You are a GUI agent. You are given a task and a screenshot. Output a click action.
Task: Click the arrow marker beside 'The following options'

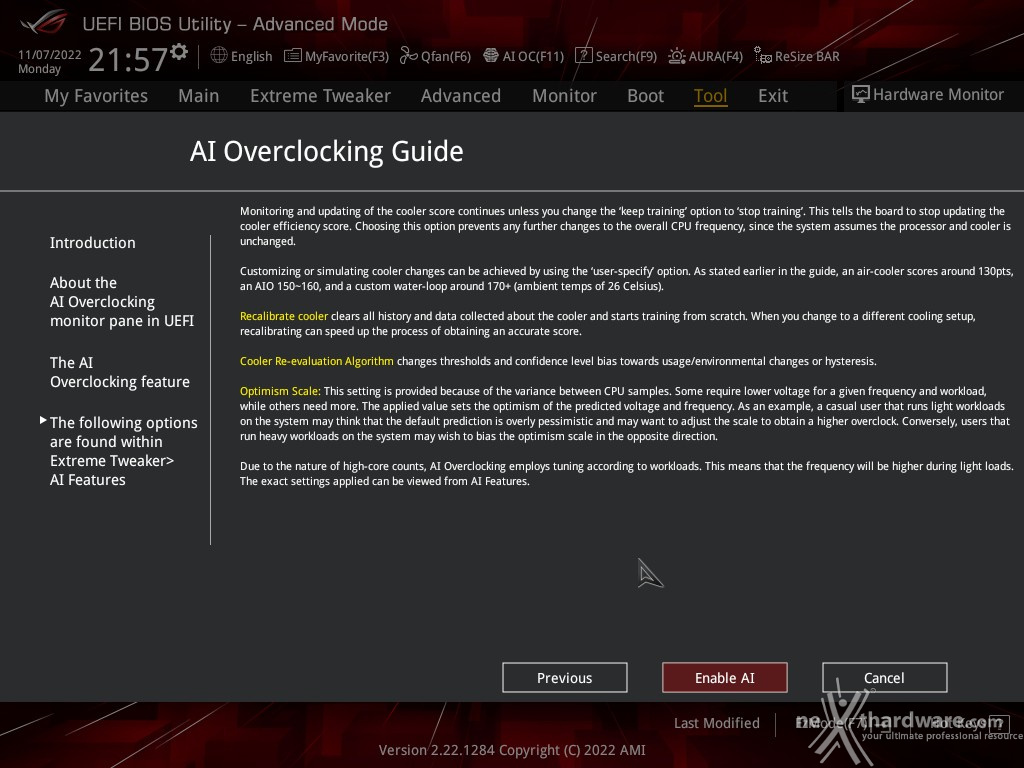click(x=43, y=421)
